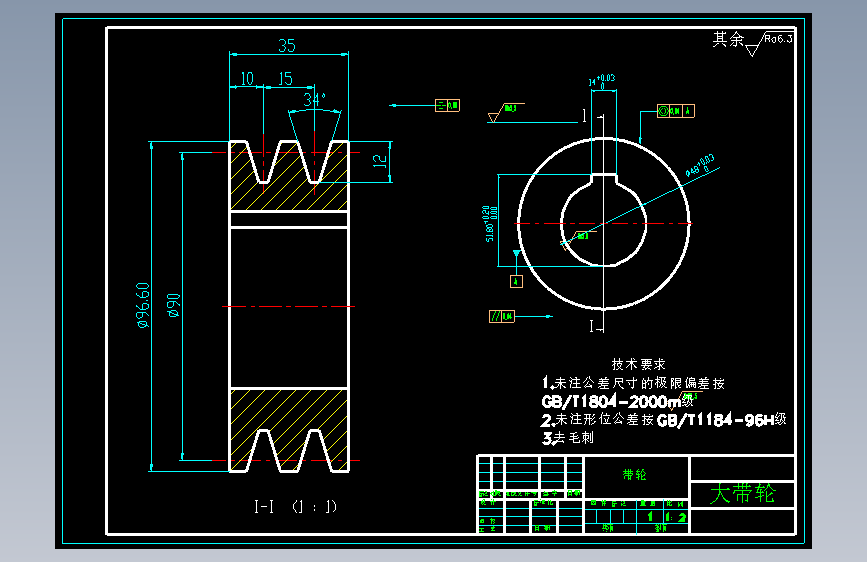Click the 3.去毛刺 requirement line
This screenshot has height=562, width=867.
coord(568,438)
